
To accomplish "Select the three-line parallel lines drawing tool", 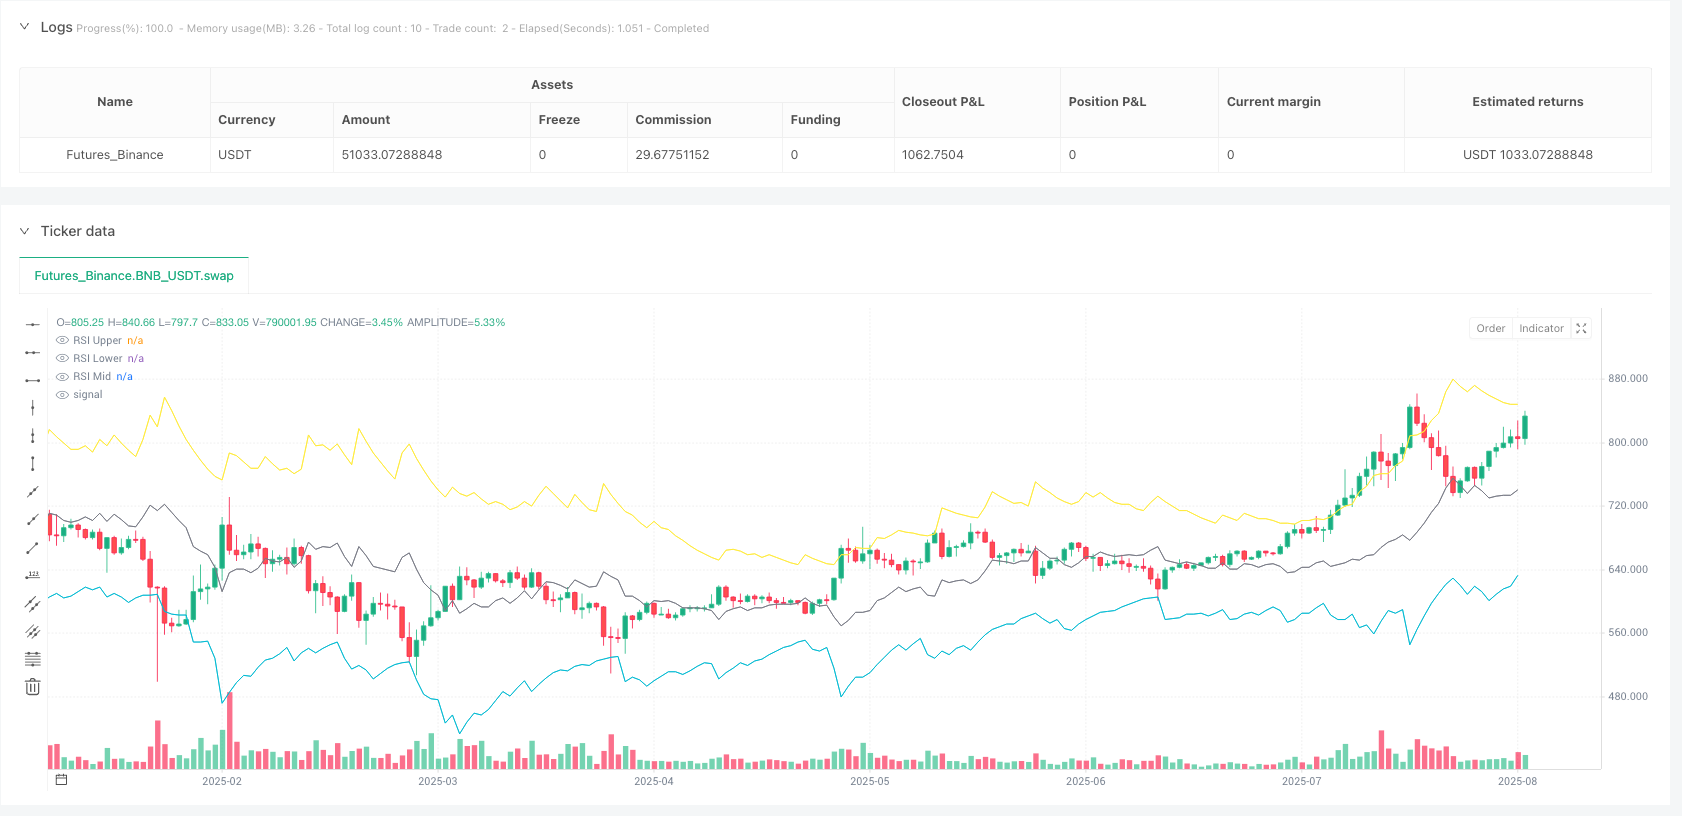I will pyautogui.click(x=33, y=631).
